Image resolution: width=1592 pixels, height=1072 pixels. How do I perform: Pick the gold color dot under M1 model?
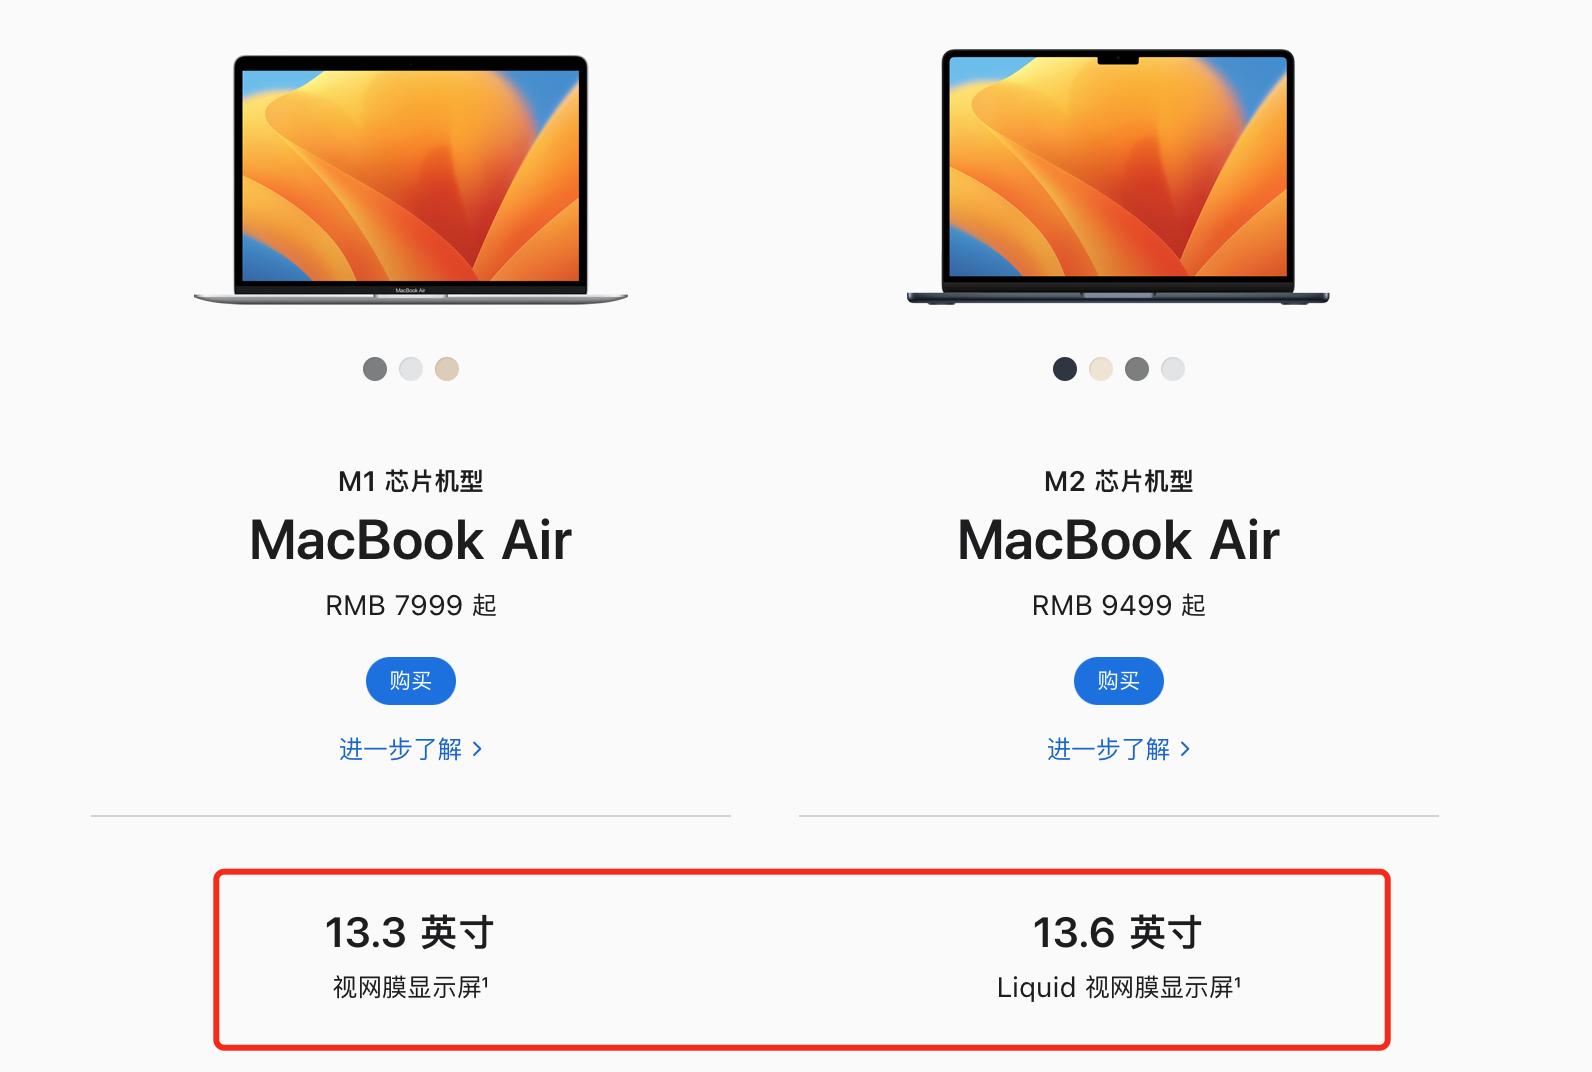click(x=447, y=369)
